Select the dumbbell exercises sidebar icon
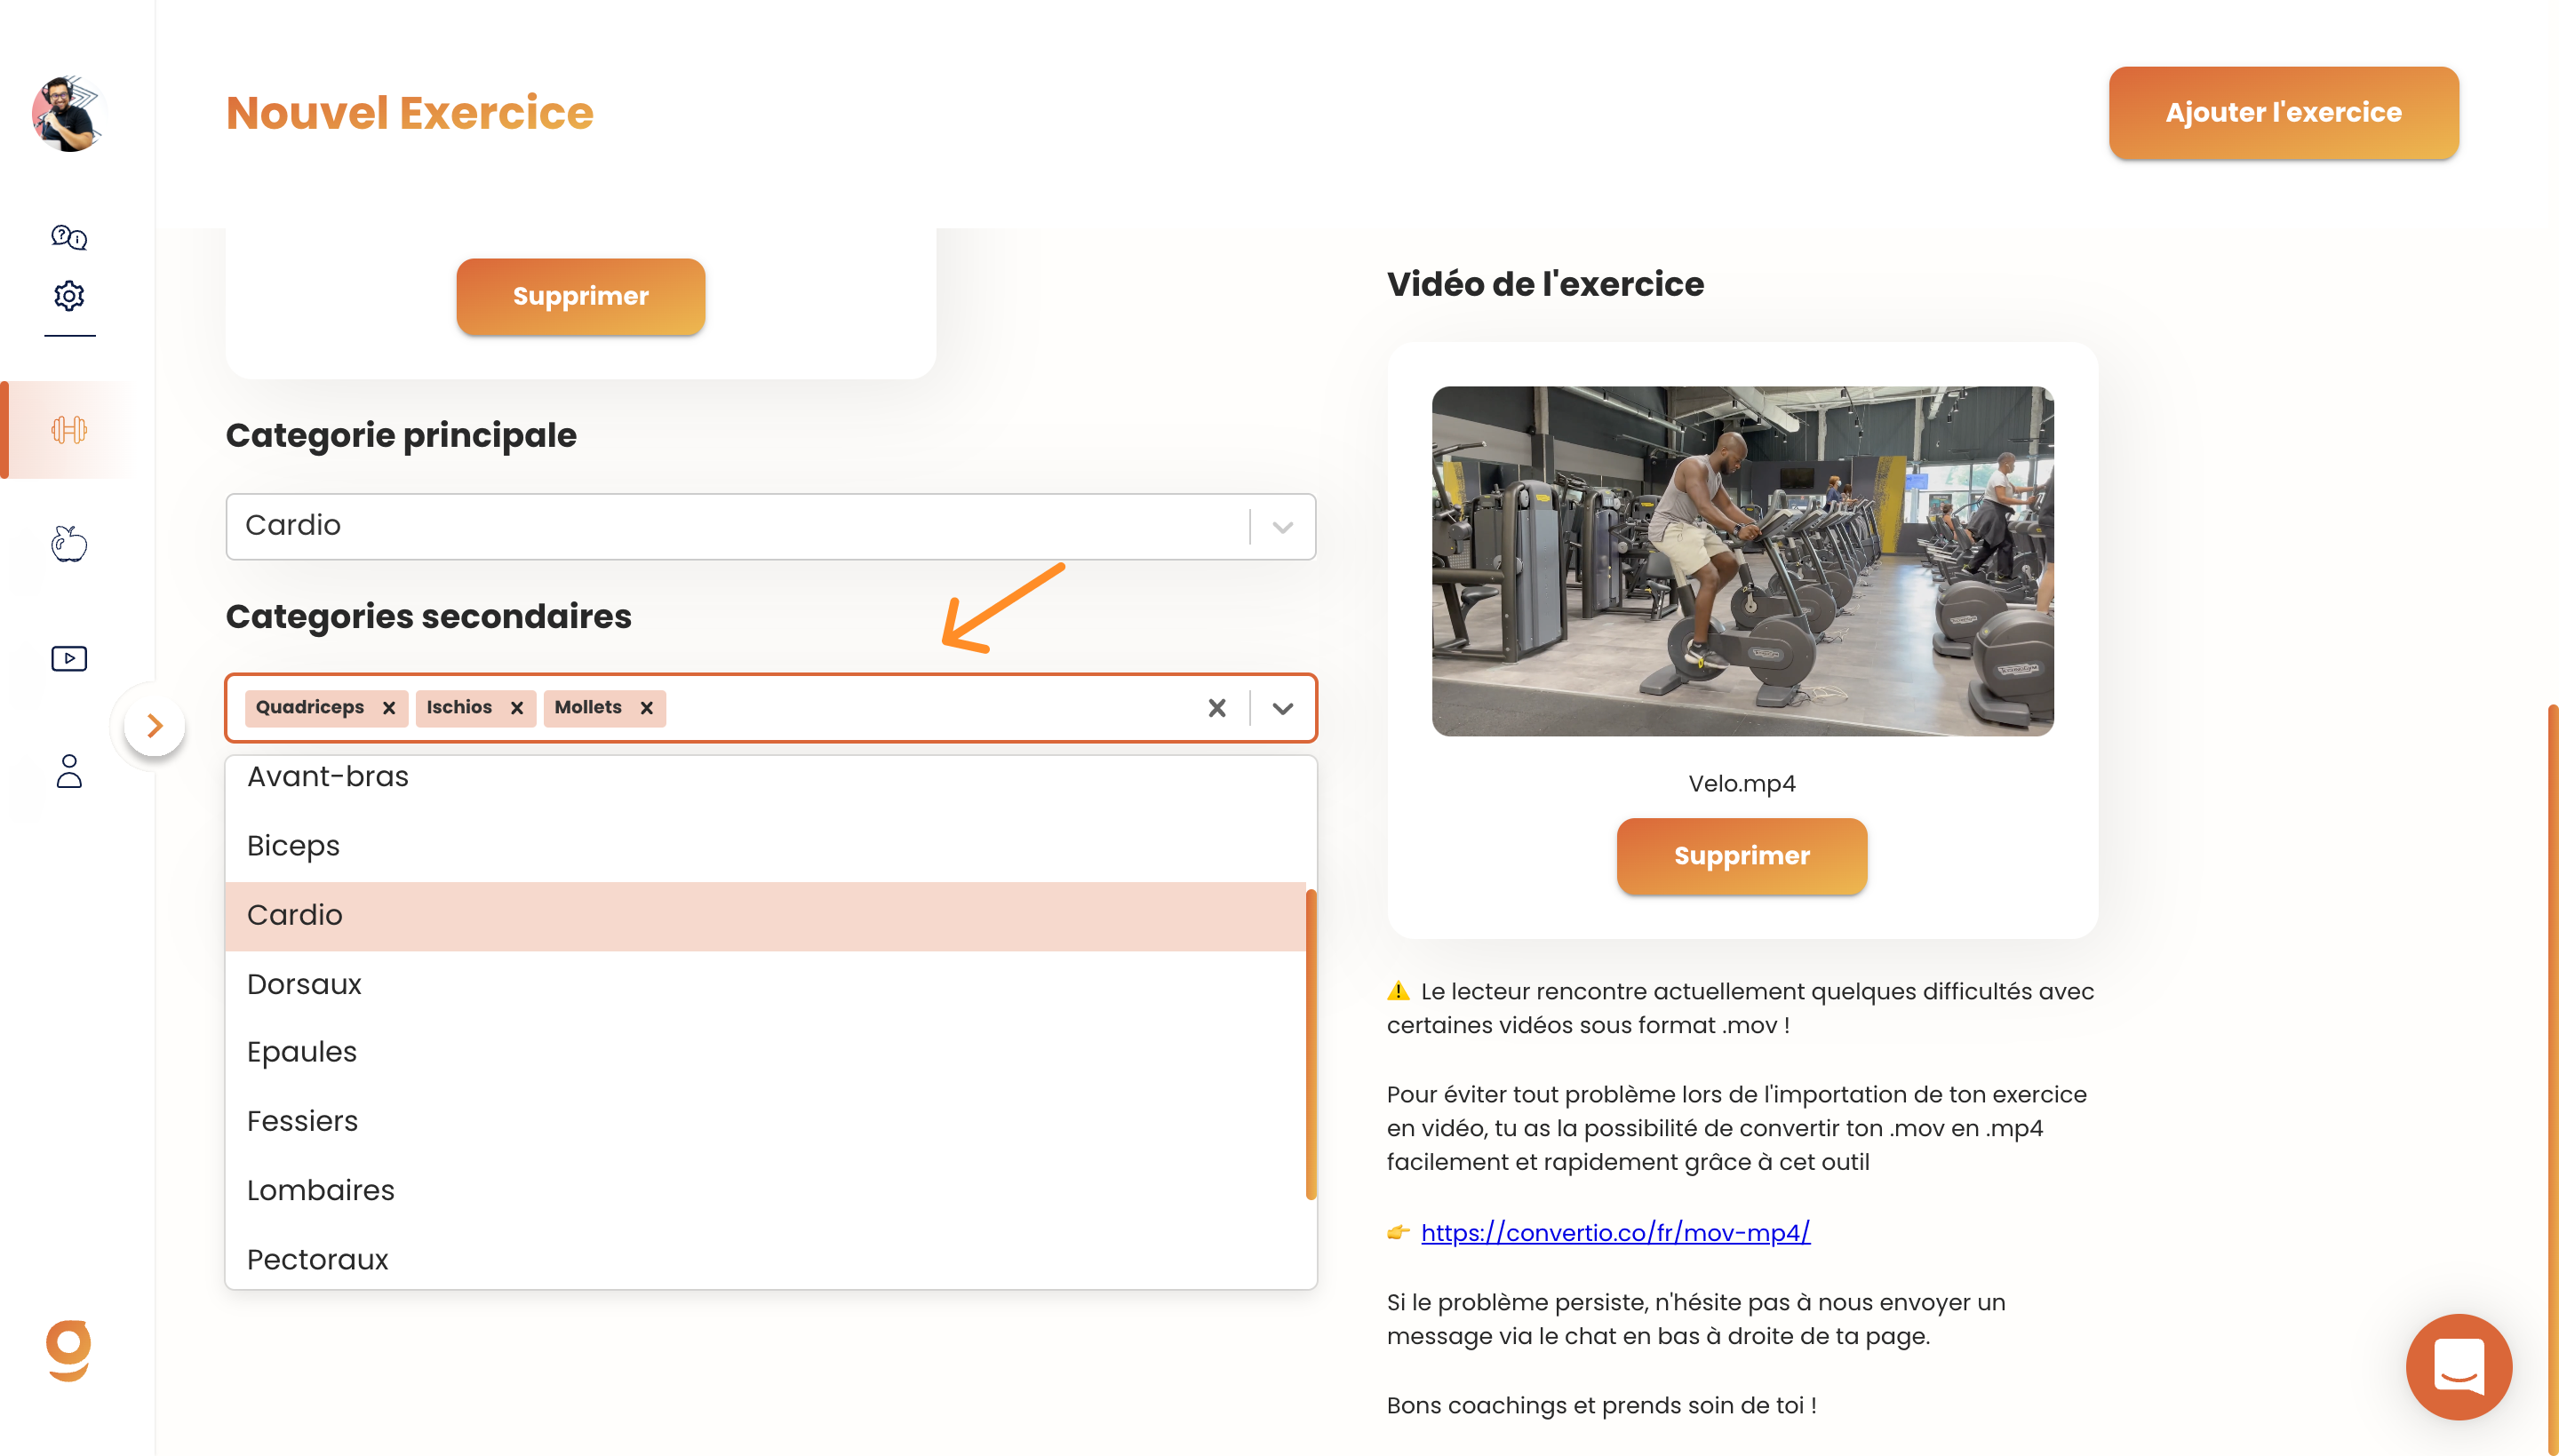Image resolution: width=2559 pixels, height=1456 pixels. 69,430
